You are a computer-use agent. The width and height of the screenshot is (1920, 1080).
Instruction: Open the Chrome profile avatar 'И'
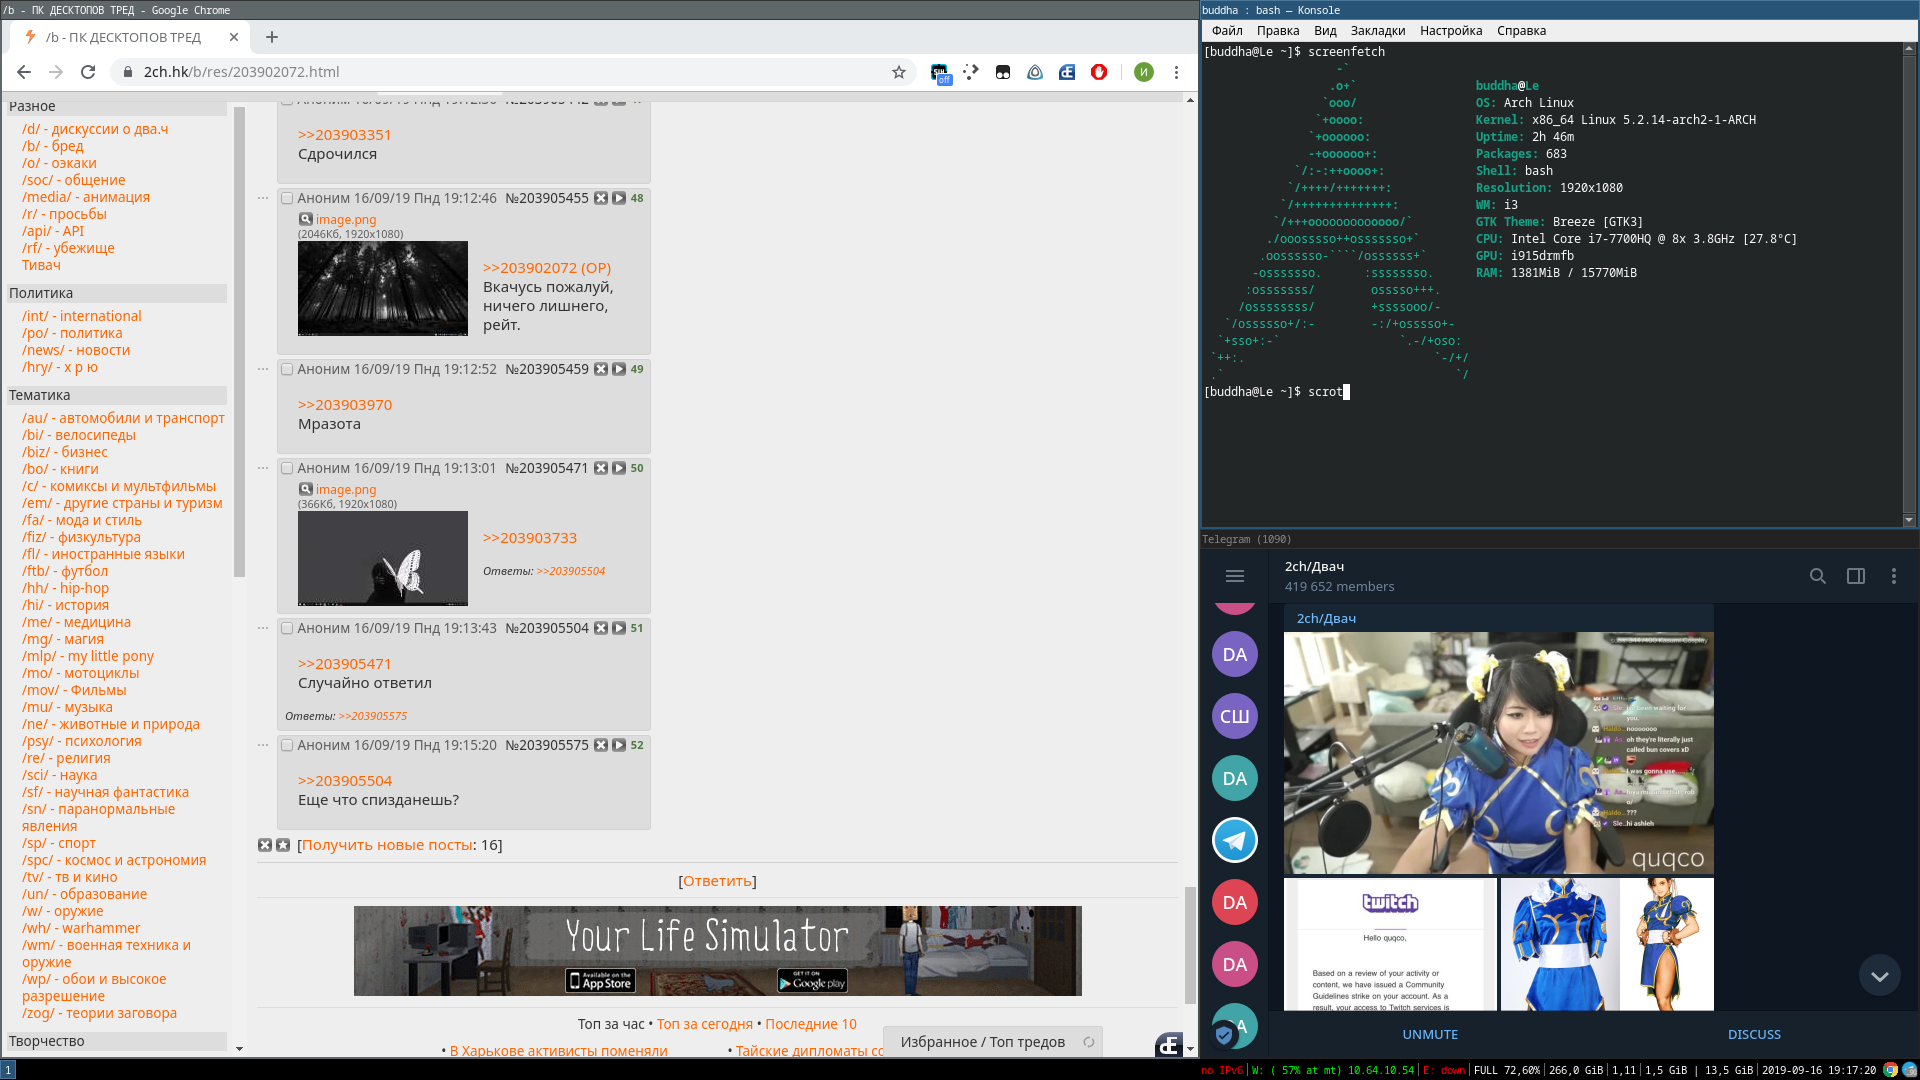pos(1144,72)
